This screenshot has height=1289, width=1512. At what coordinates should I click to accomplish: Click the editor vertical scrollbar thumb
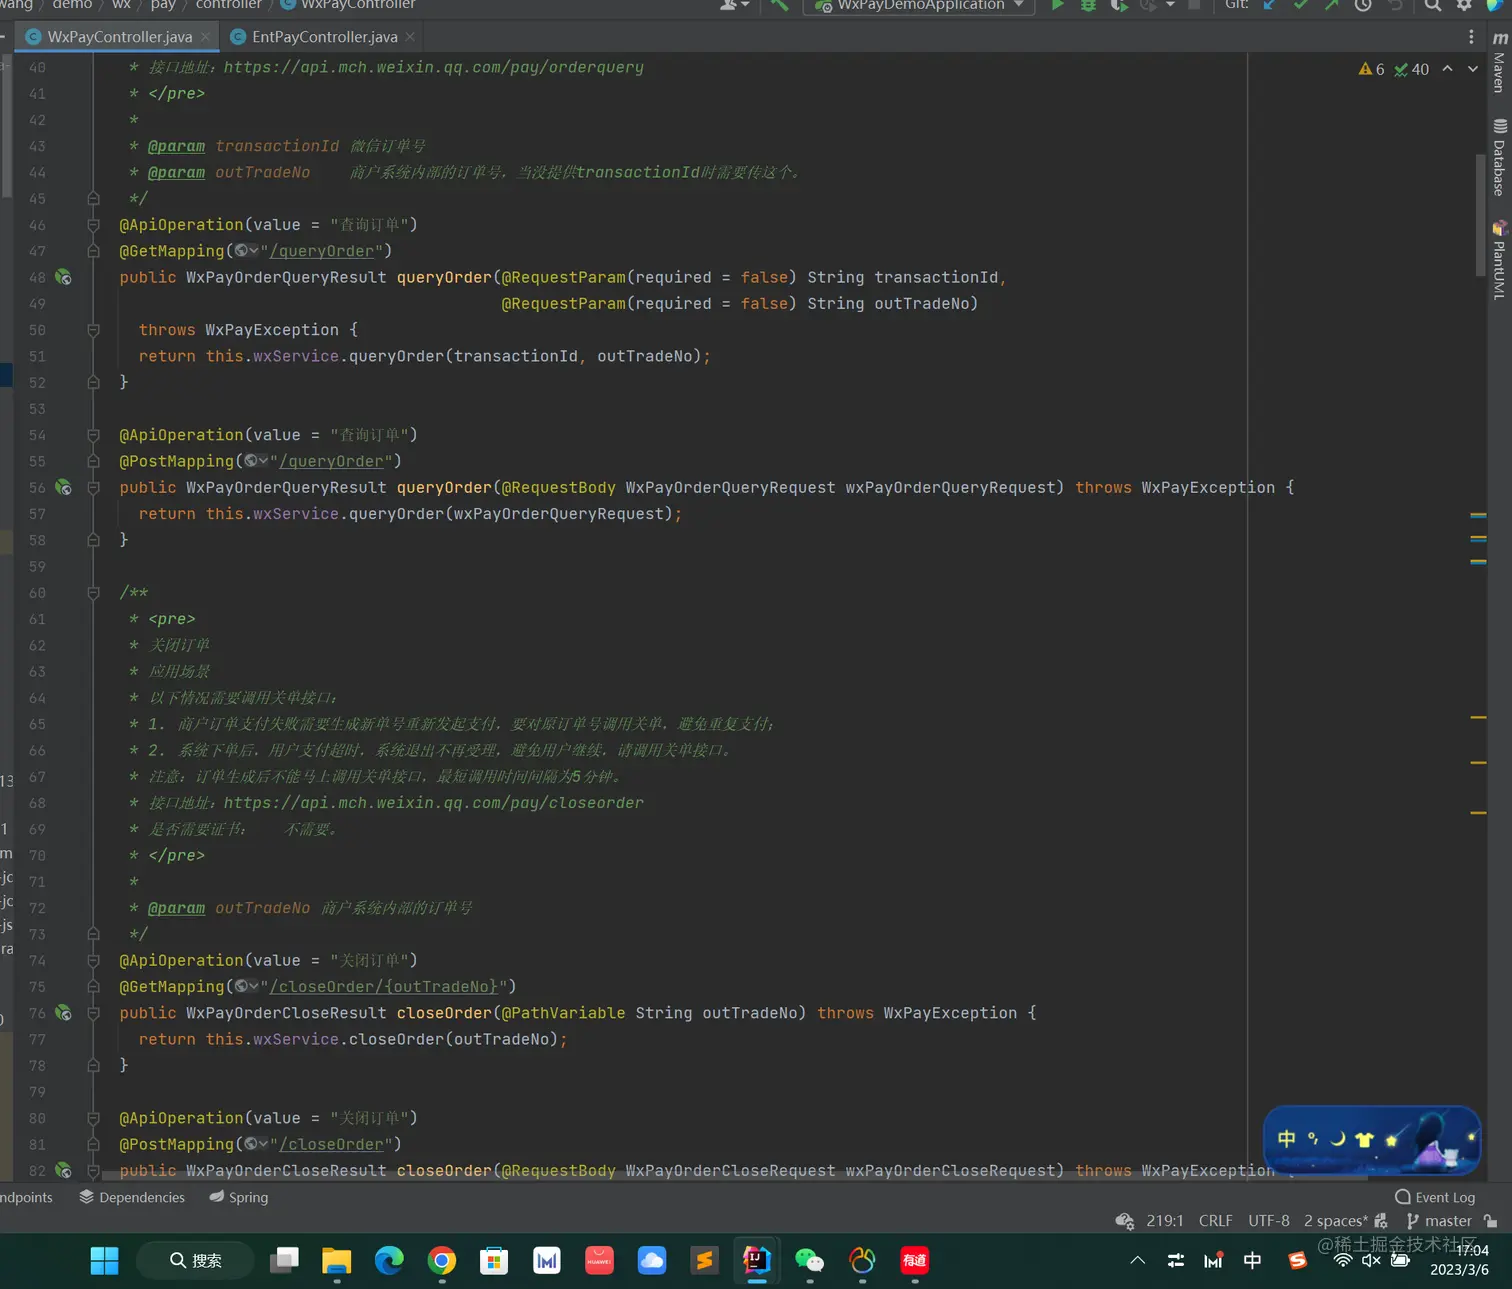pyautogui.click(x=1481, y=215)
